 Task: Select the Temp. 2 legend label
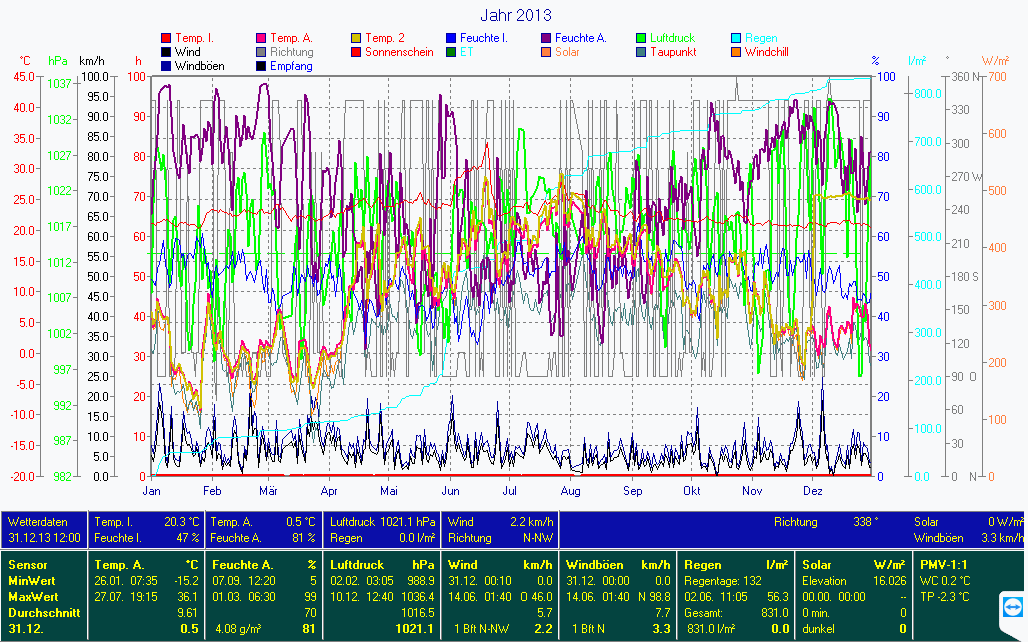coord(385,38)
